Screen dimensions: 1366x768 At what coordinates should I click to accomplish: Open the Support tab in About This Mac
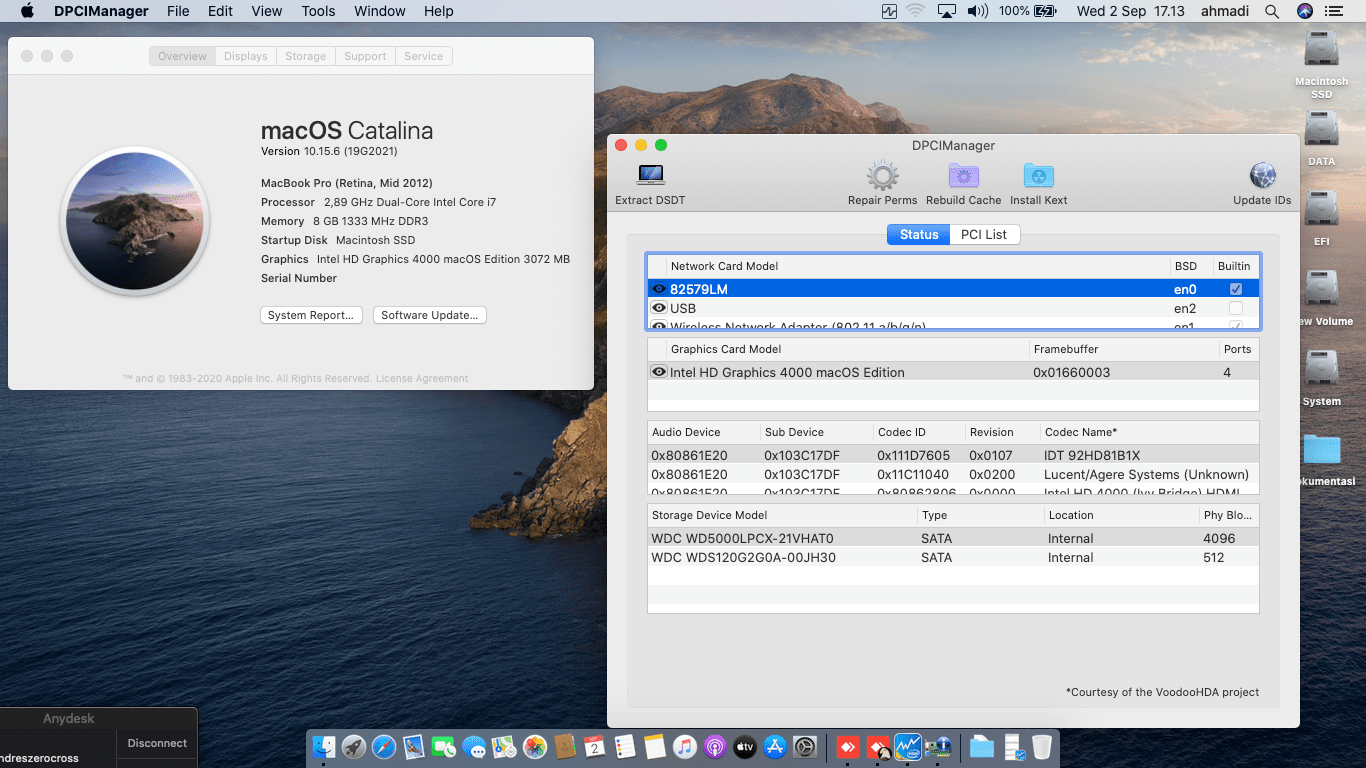(365, 56)
